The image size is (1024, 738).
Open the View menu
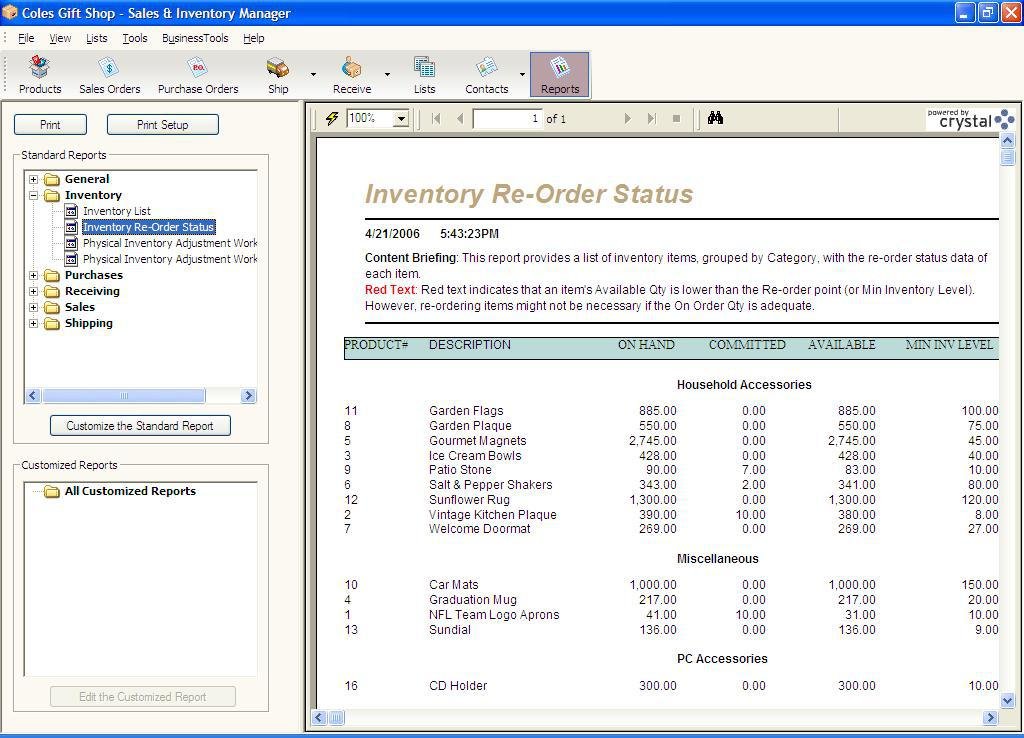(60, 38)
